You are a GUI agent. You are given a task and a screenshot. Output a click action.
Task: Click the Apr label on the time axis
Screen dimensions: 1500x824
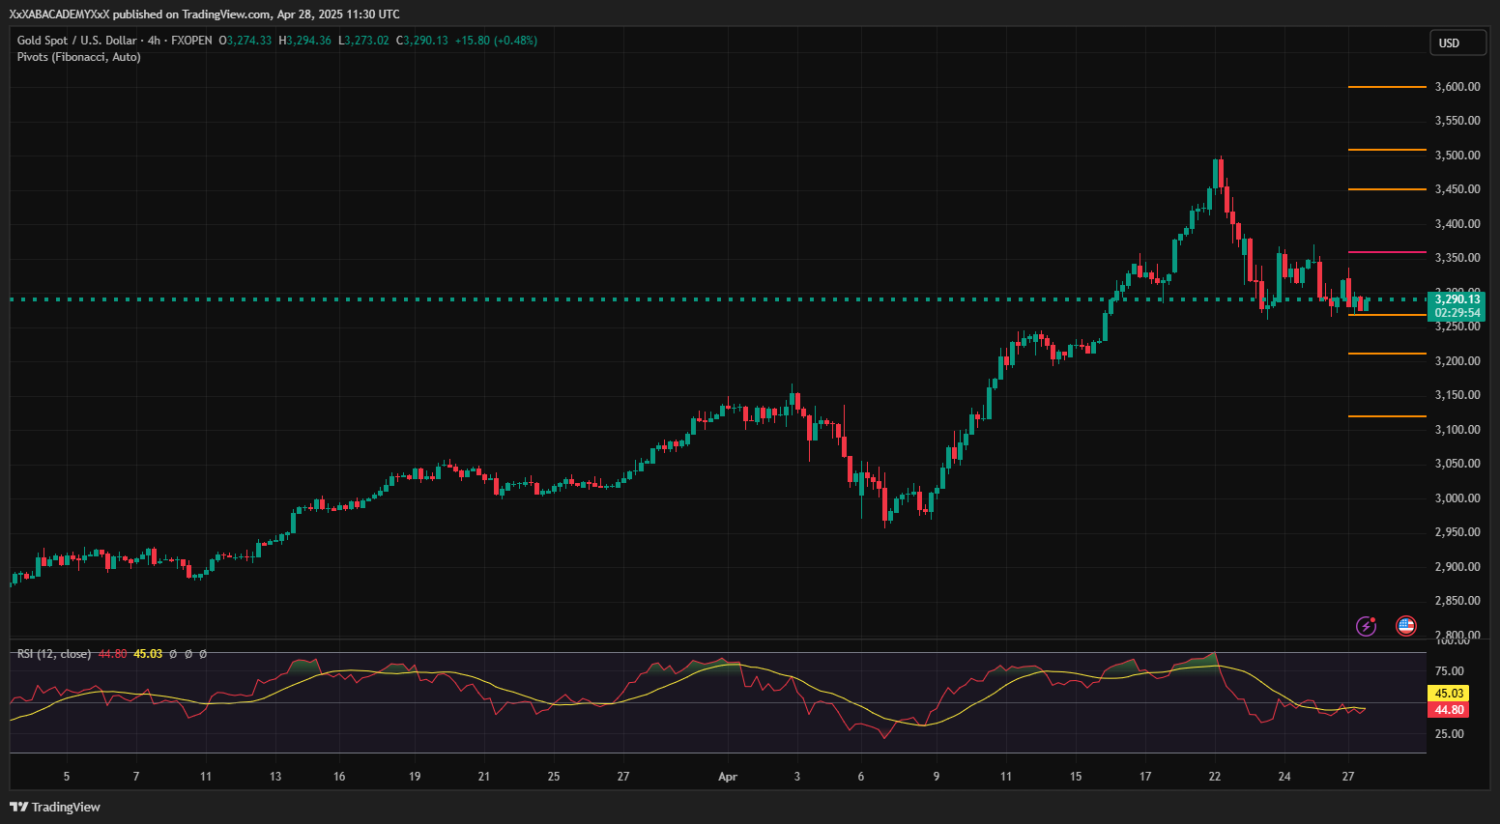pyautogui.click(x=727, y=777)
